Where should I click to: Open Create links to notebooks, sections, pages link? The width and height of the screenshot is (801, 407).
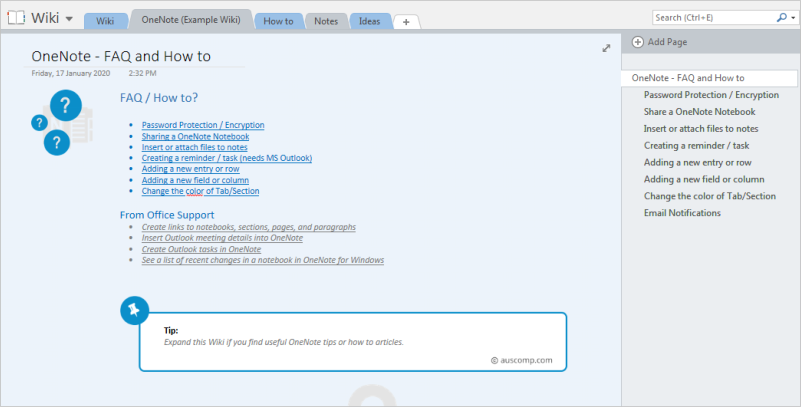pos(249,227)
